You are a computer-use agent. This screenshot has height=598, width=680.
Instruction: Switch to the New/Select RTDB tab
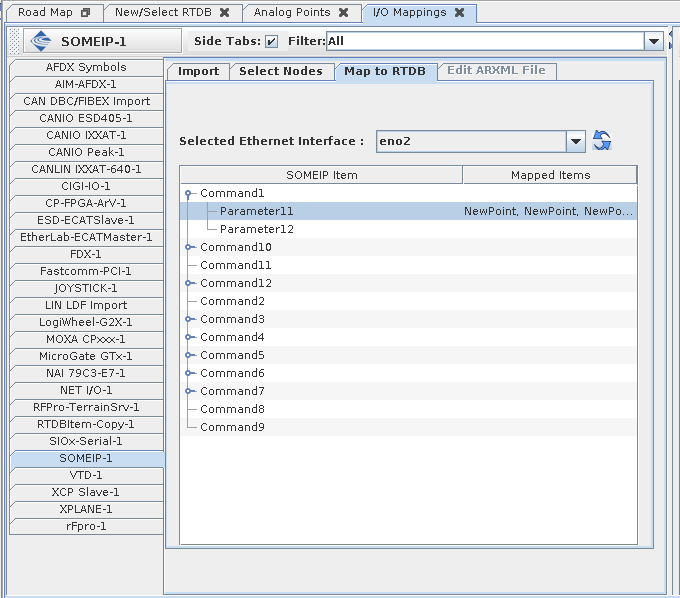[x=163, y=13]
